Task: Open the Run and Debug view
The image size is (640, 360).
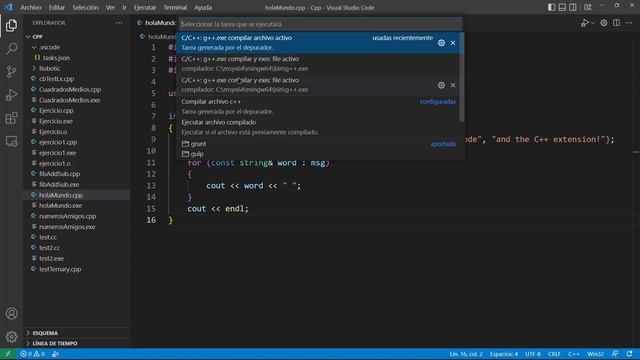Action: tap(11, 95)
